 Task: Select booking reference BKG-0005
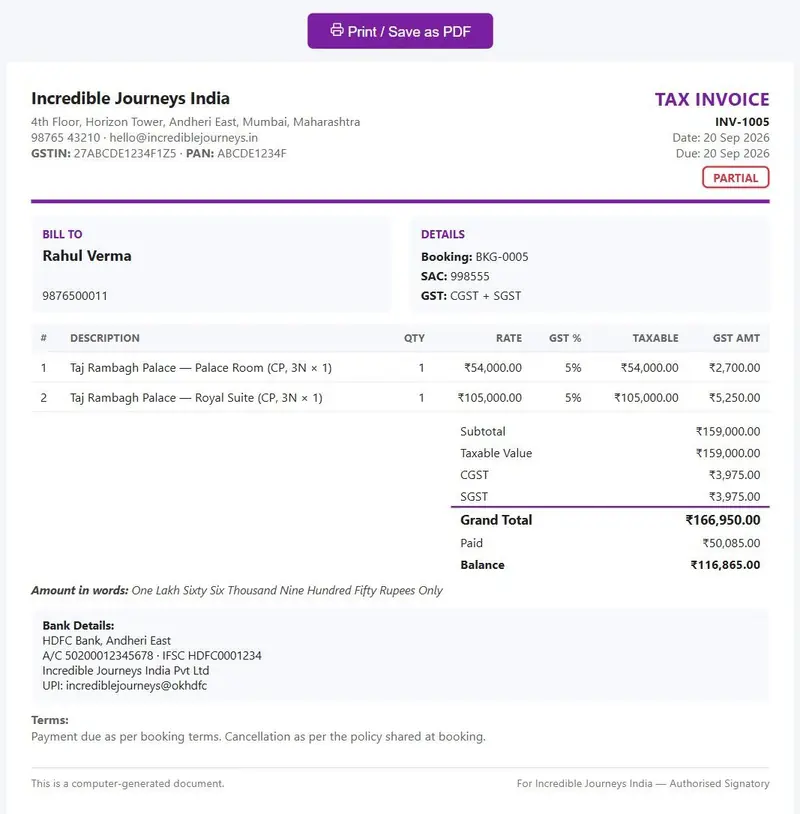501,257
